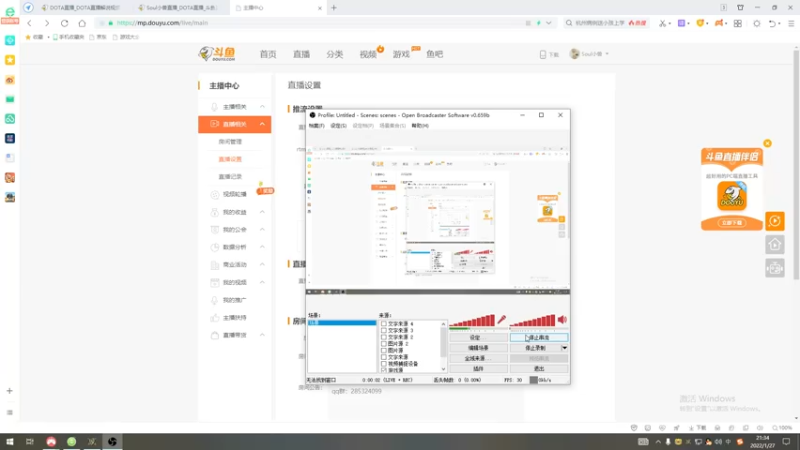Open a new browser tab with plus

(334, 8)
